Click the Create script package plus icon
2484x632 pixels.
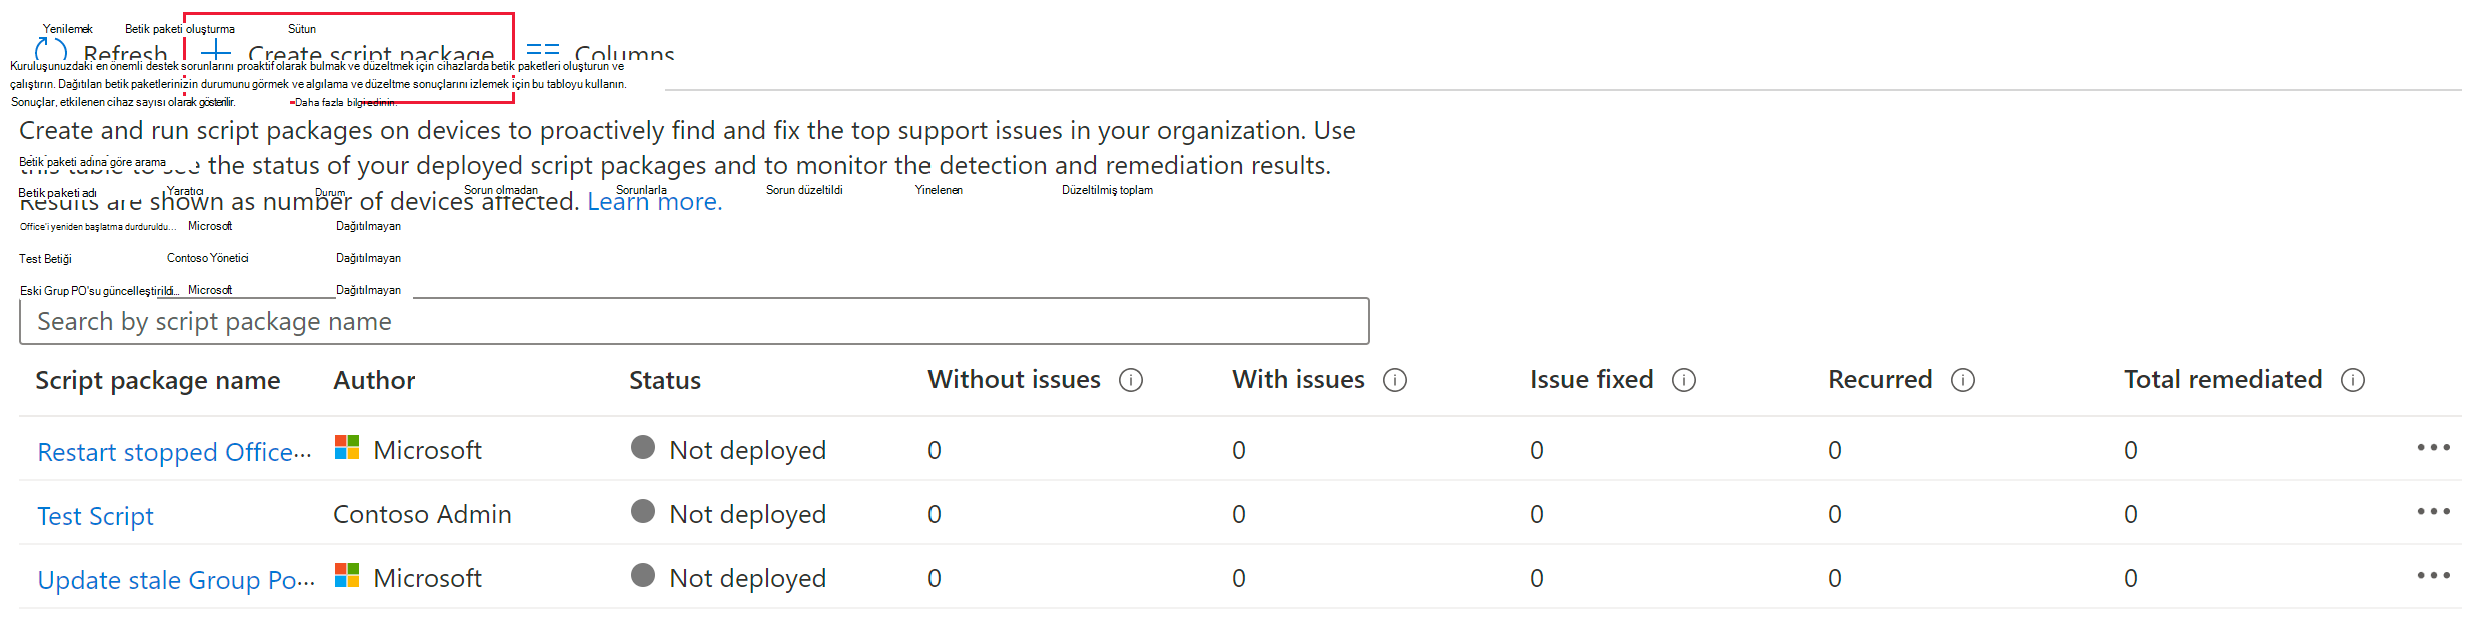(216, 51)
